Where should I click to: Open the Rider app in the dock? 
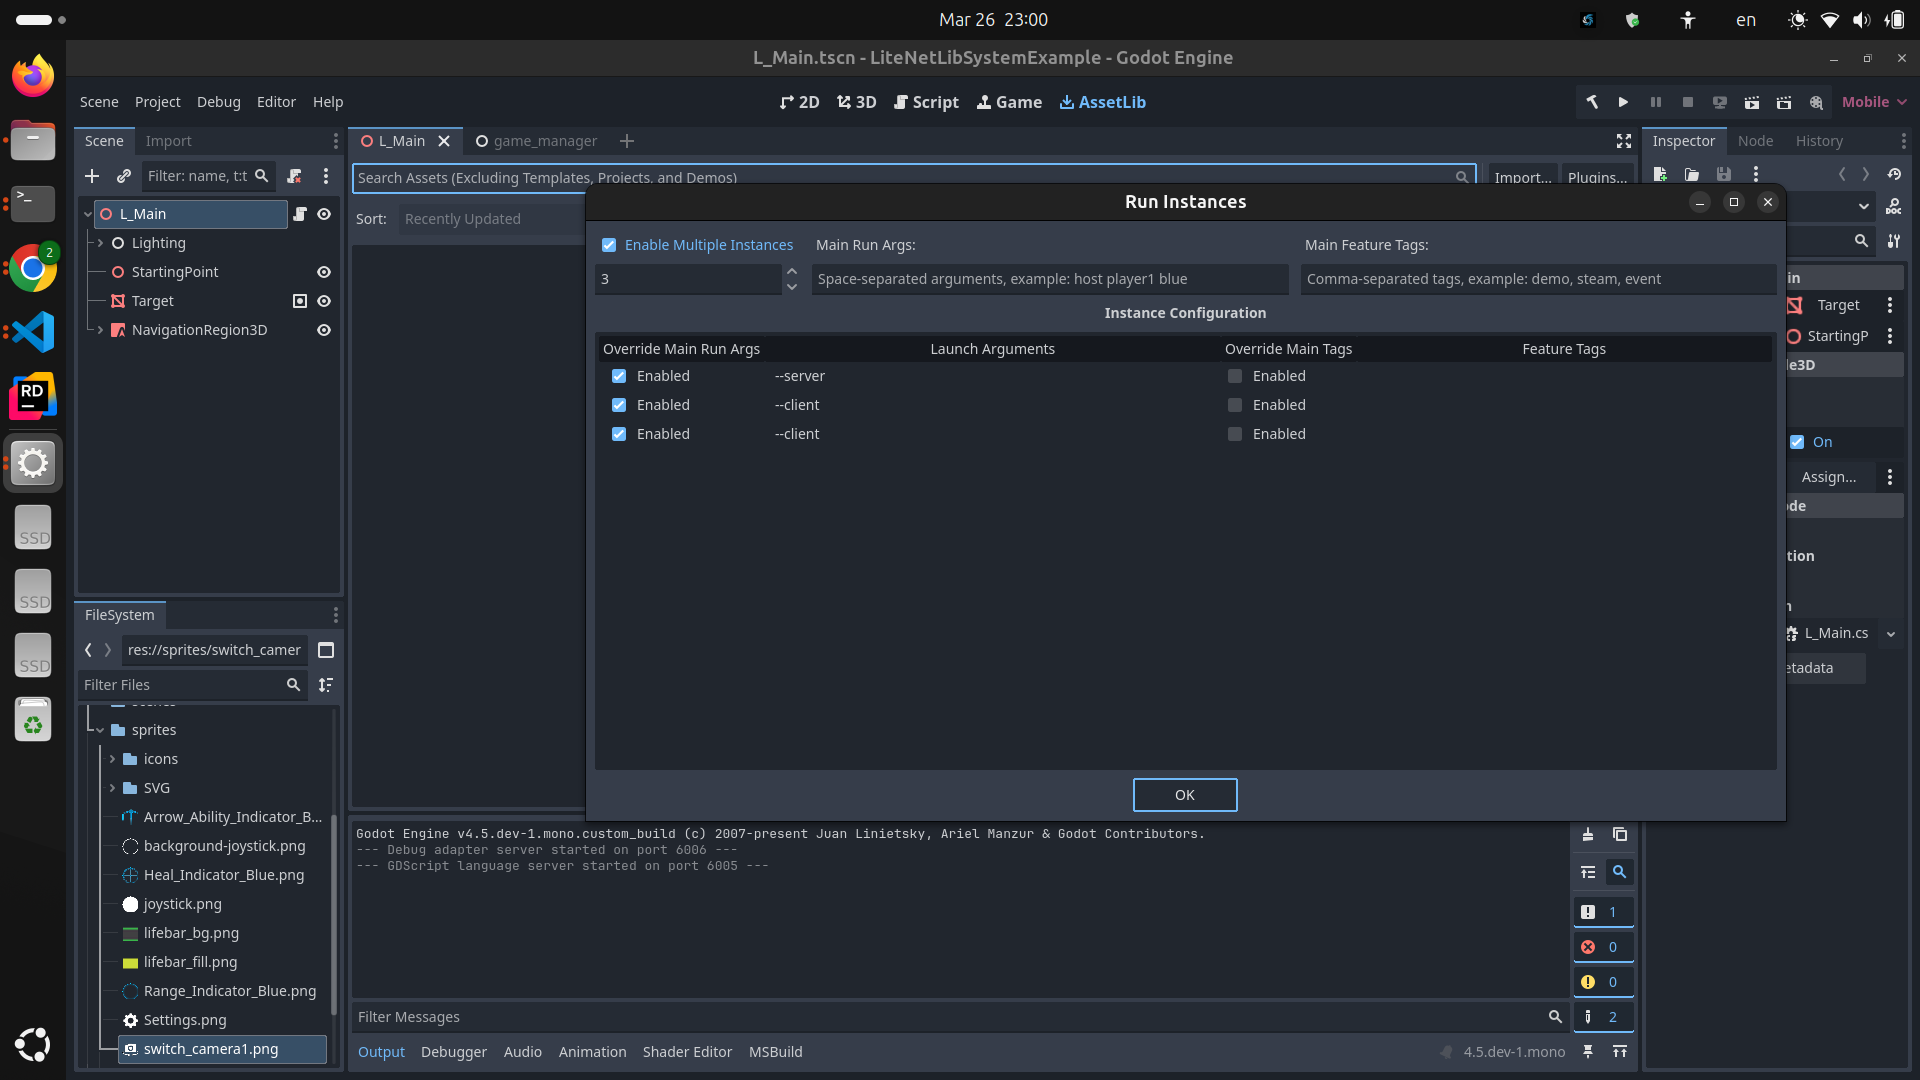33,397
